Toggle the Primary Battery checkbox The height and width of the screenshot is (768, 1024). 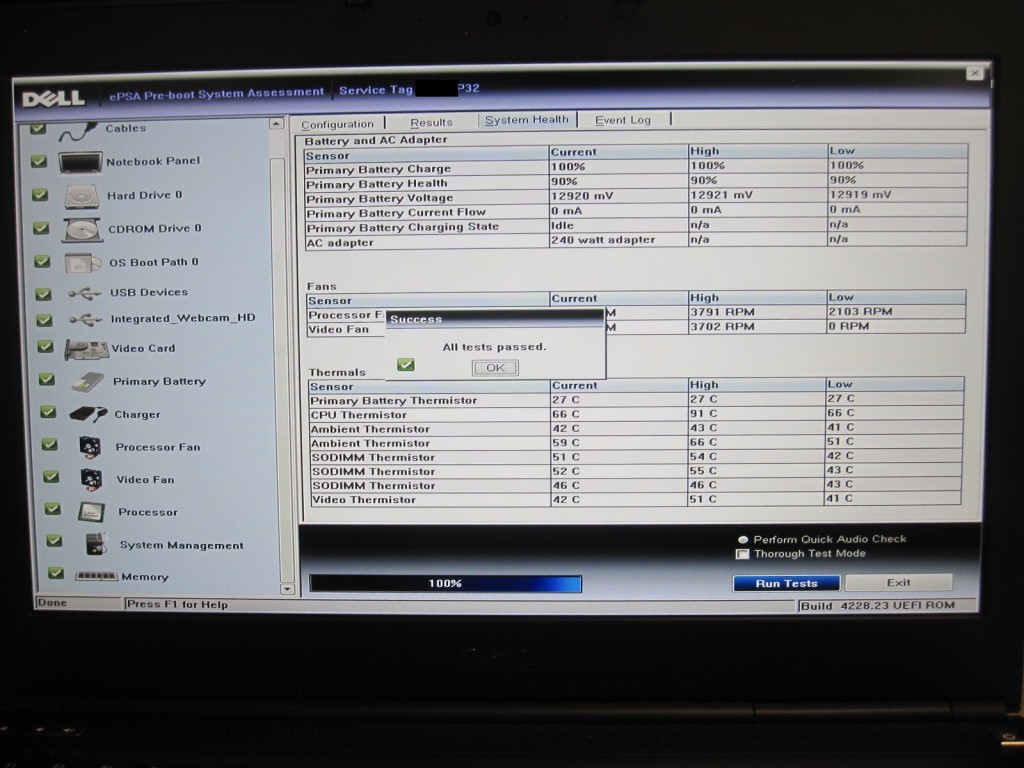[46, 379]
